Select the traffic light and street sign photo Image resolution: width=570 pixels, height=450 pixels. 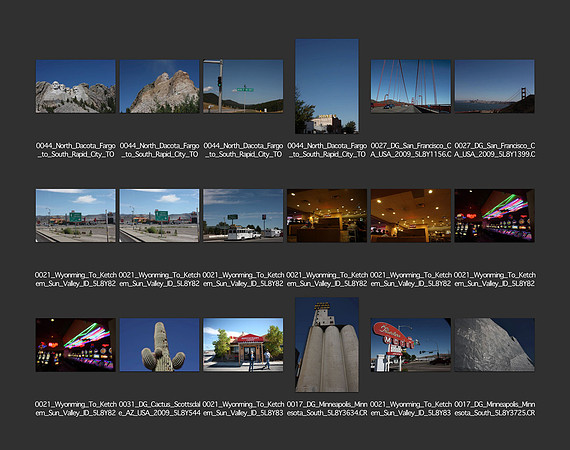(x=243, y=87)
